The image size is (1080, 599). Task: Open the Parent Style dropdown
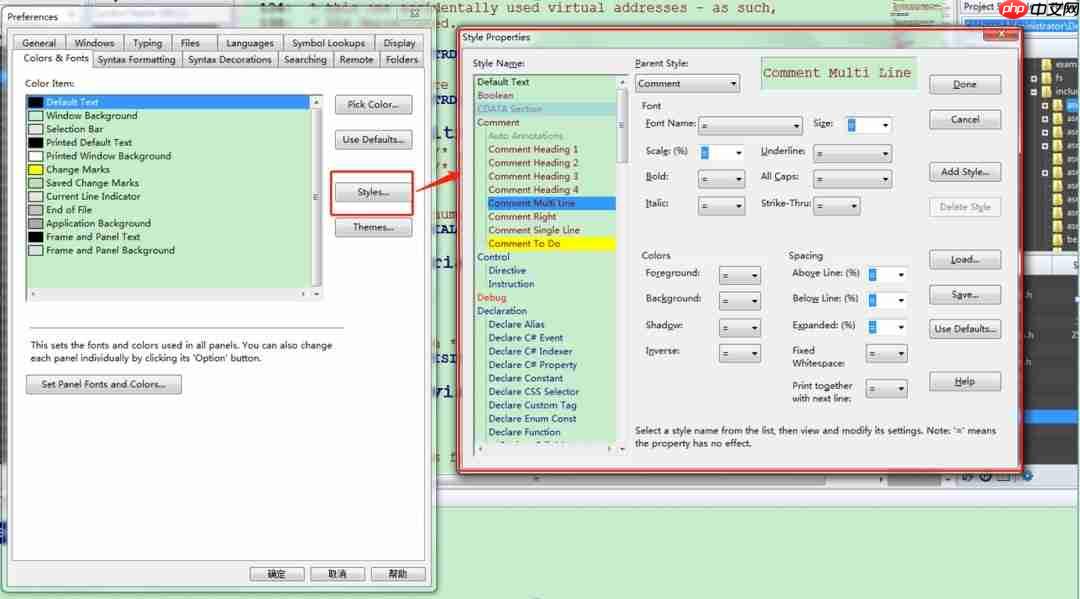pos(687,84)
